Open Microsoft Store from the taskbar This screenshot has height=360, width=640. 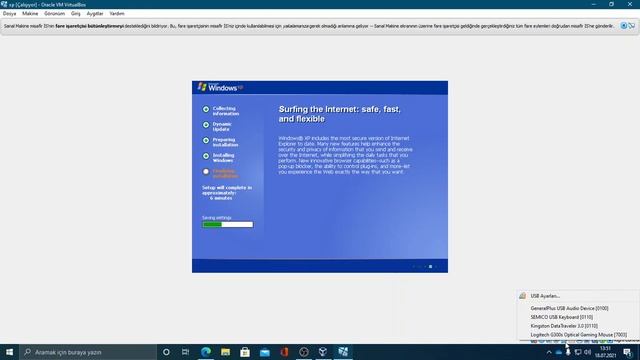[245, 352]
